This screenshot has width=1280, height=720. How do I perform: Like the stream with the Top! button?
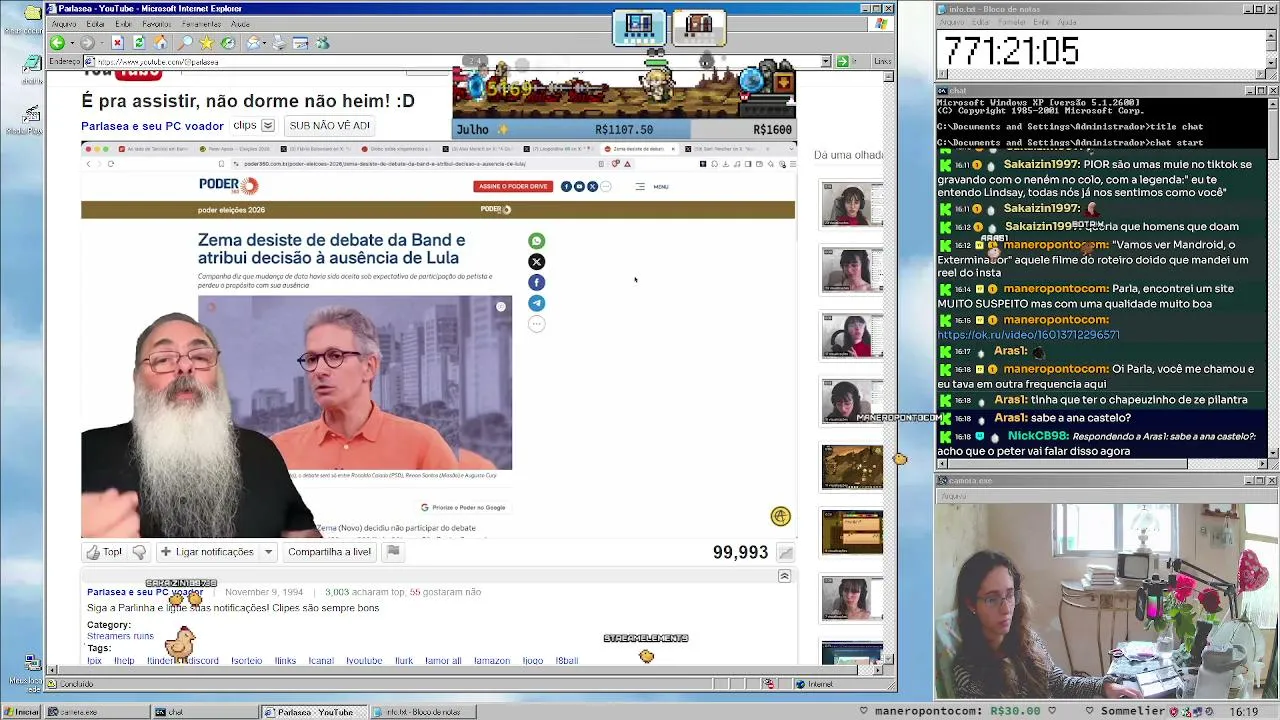[x=104, y=552]
